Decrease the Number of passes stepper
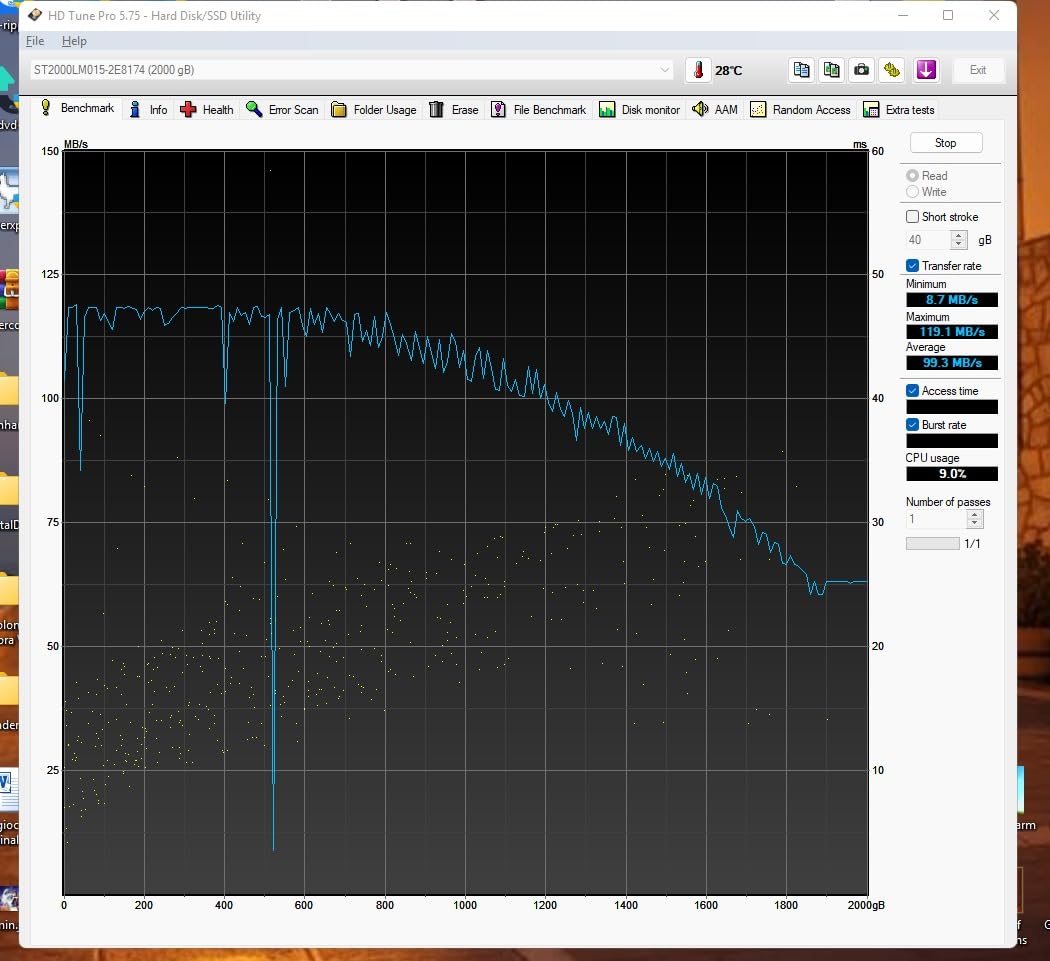Image resolution: width=1050 pixels, height=961 pixels. (975, 523)
